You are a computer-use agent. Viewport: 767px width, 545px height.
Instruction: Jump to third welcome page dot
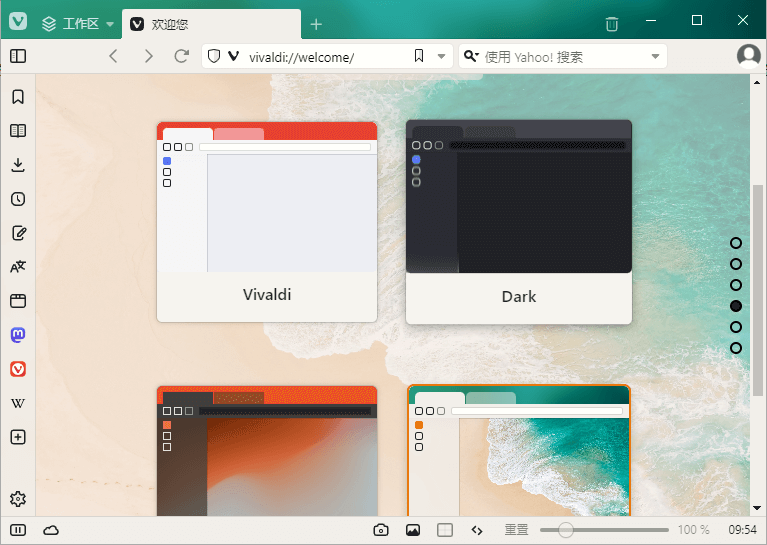736,285
